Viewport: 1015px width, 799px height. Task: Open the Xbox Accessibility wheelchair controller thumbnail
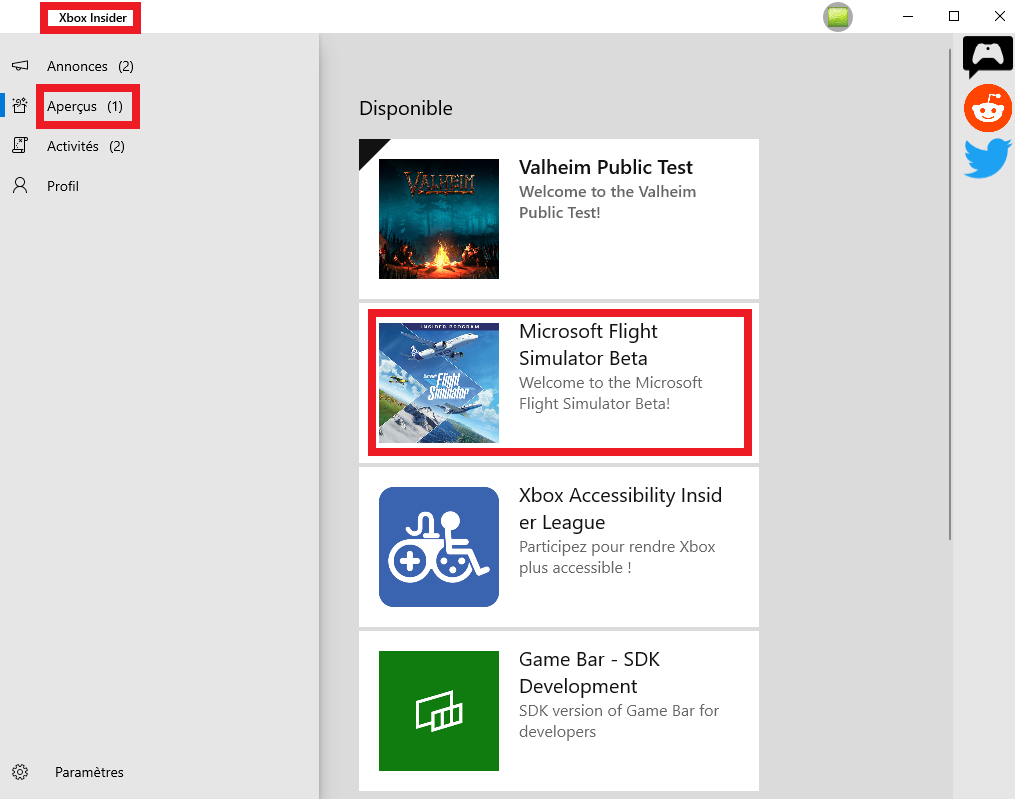(439, 547)
